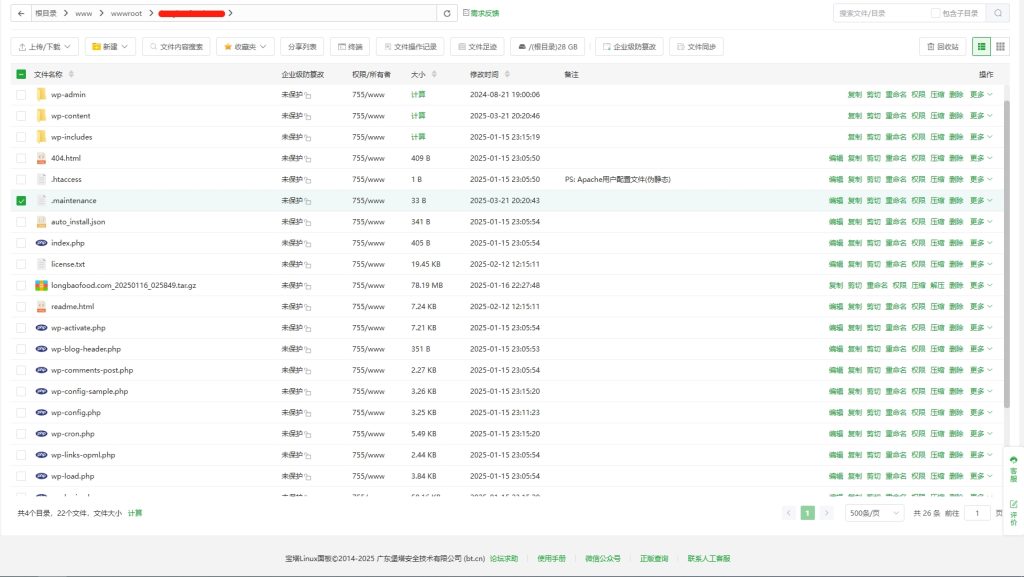Open the Upload/Download (上传/下载) dropdown

click(44, 46)
